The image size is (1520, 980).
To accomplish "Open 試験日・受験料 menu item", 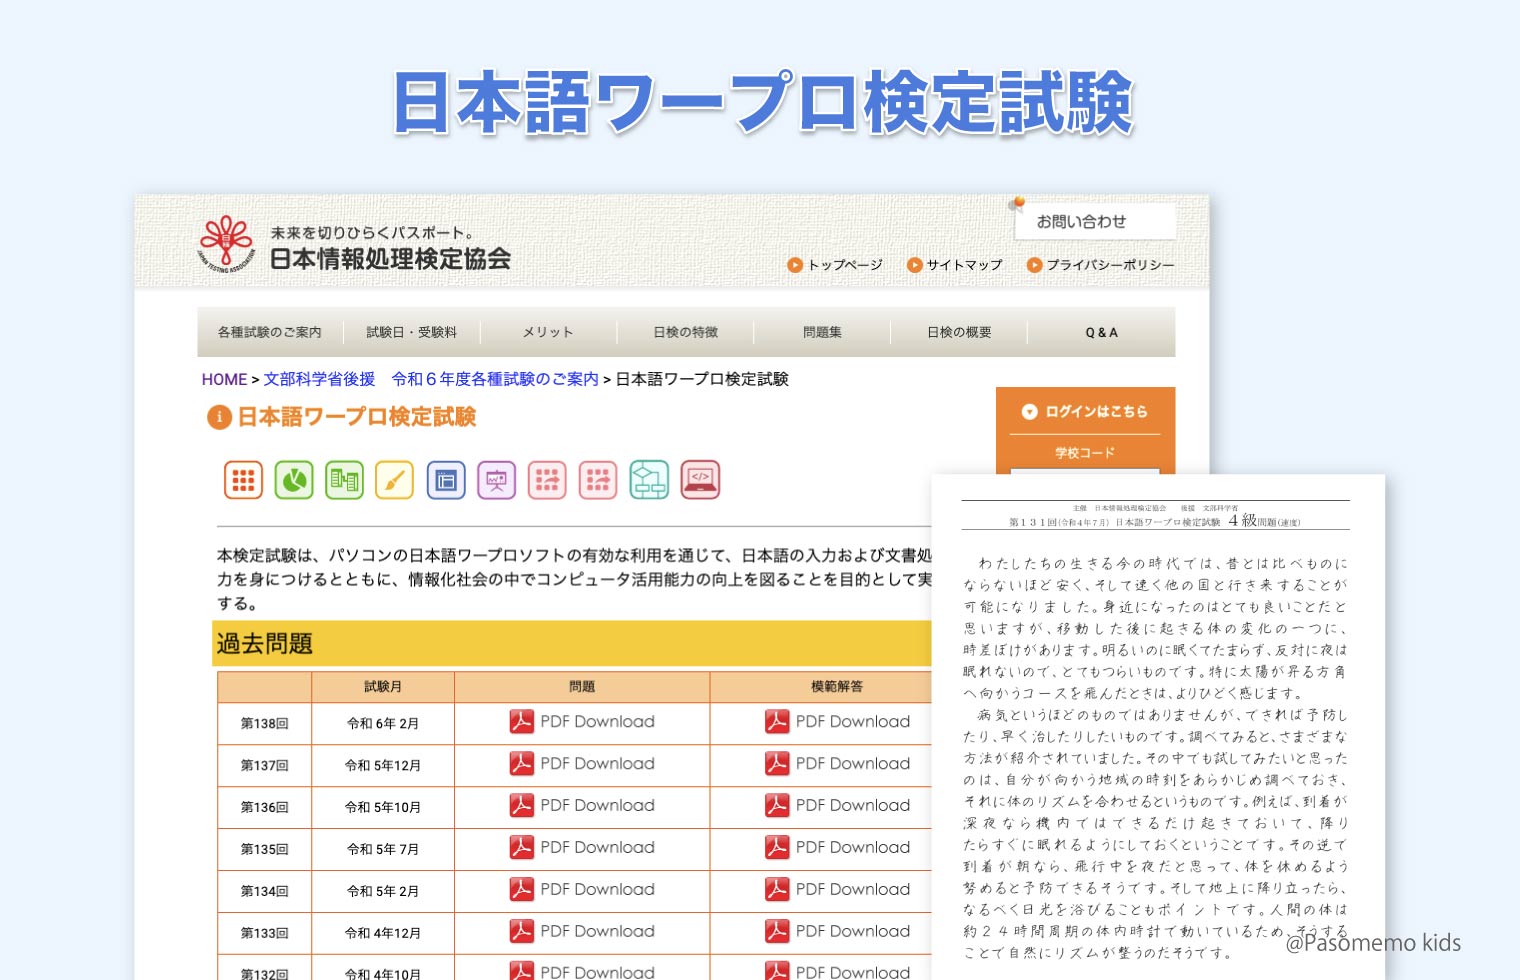I will (x=411, y=332).
